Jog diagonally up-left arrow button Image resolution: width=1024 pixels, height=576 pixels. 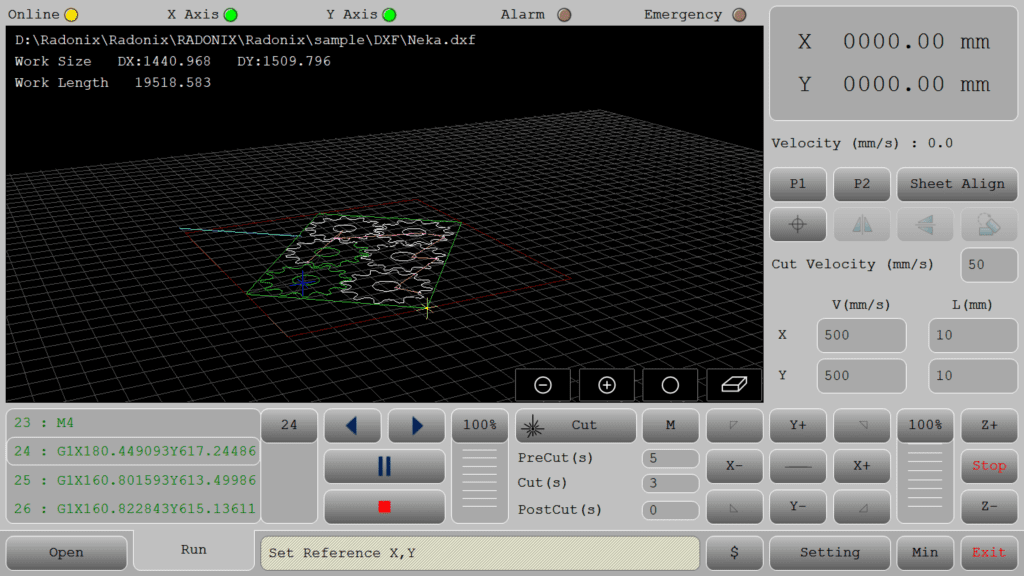point(734,425)
